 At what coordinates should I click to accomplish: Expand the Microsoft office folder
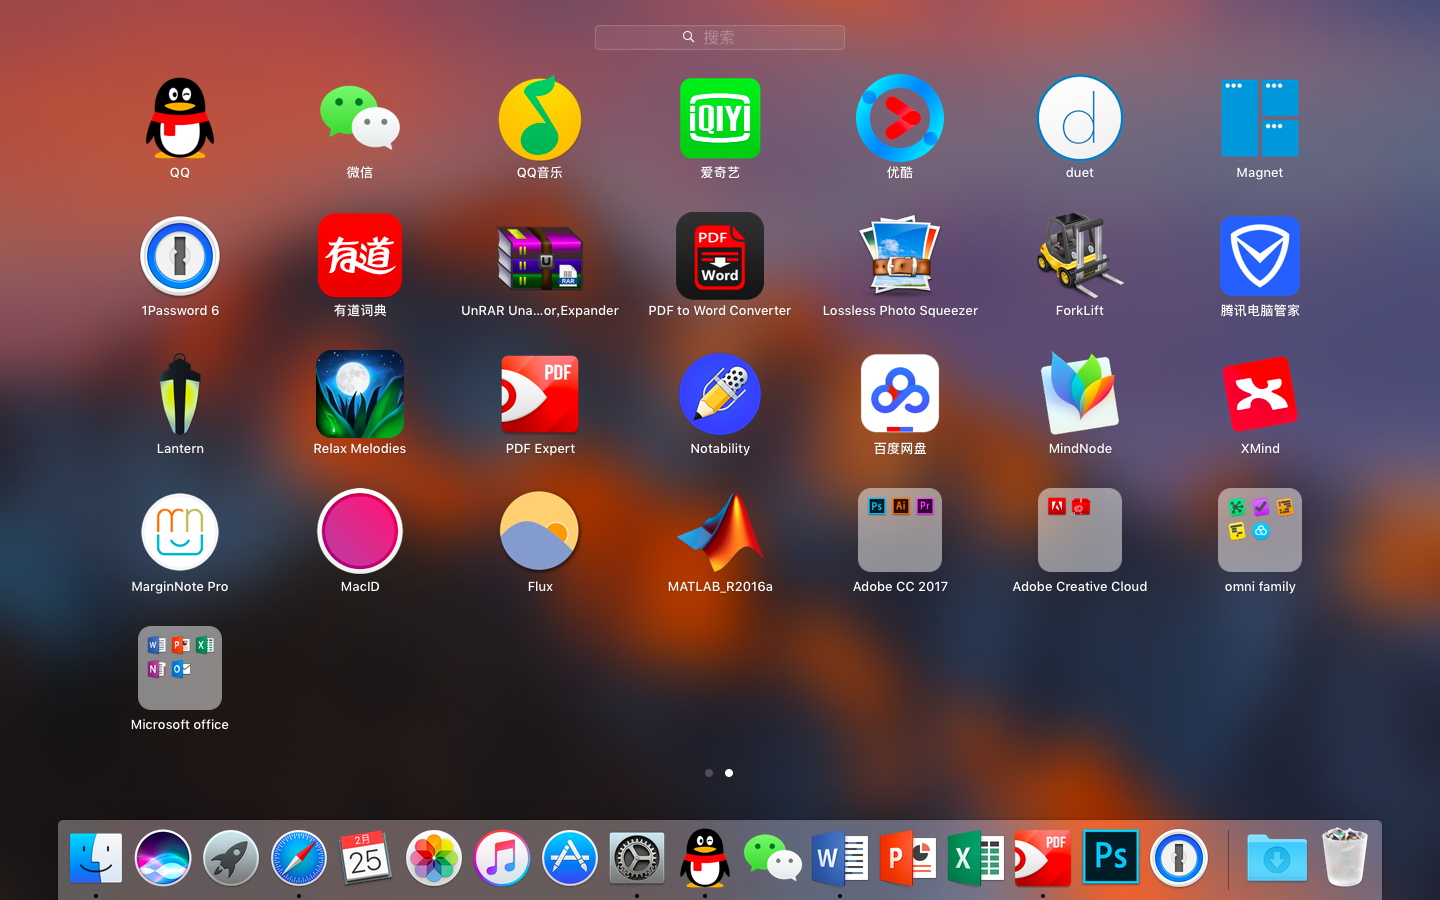pos(180,669)
